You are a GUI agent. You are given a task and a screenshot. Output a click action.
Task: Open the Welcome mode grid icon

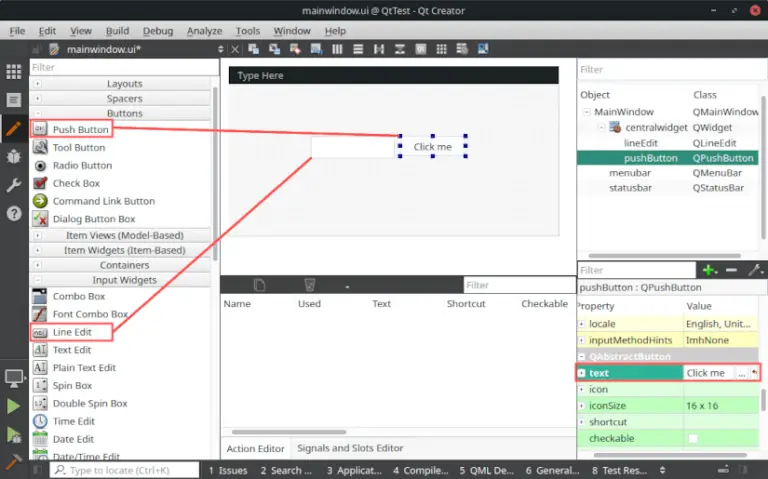(x=14, y=72)
